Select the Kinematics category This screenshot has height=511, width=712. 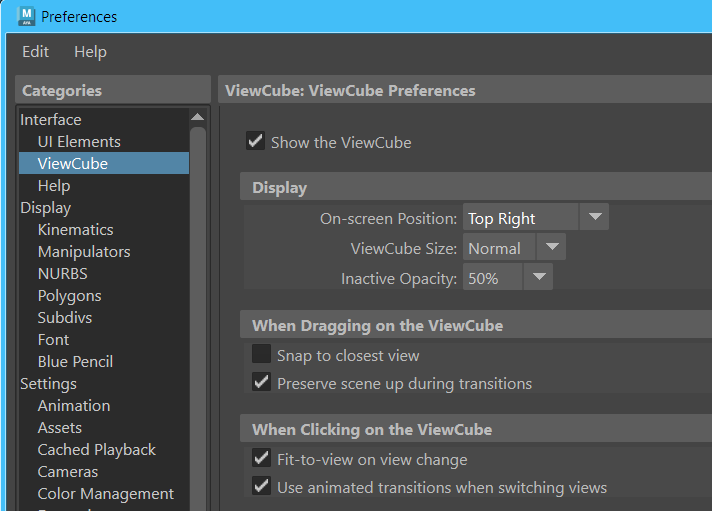75,230
